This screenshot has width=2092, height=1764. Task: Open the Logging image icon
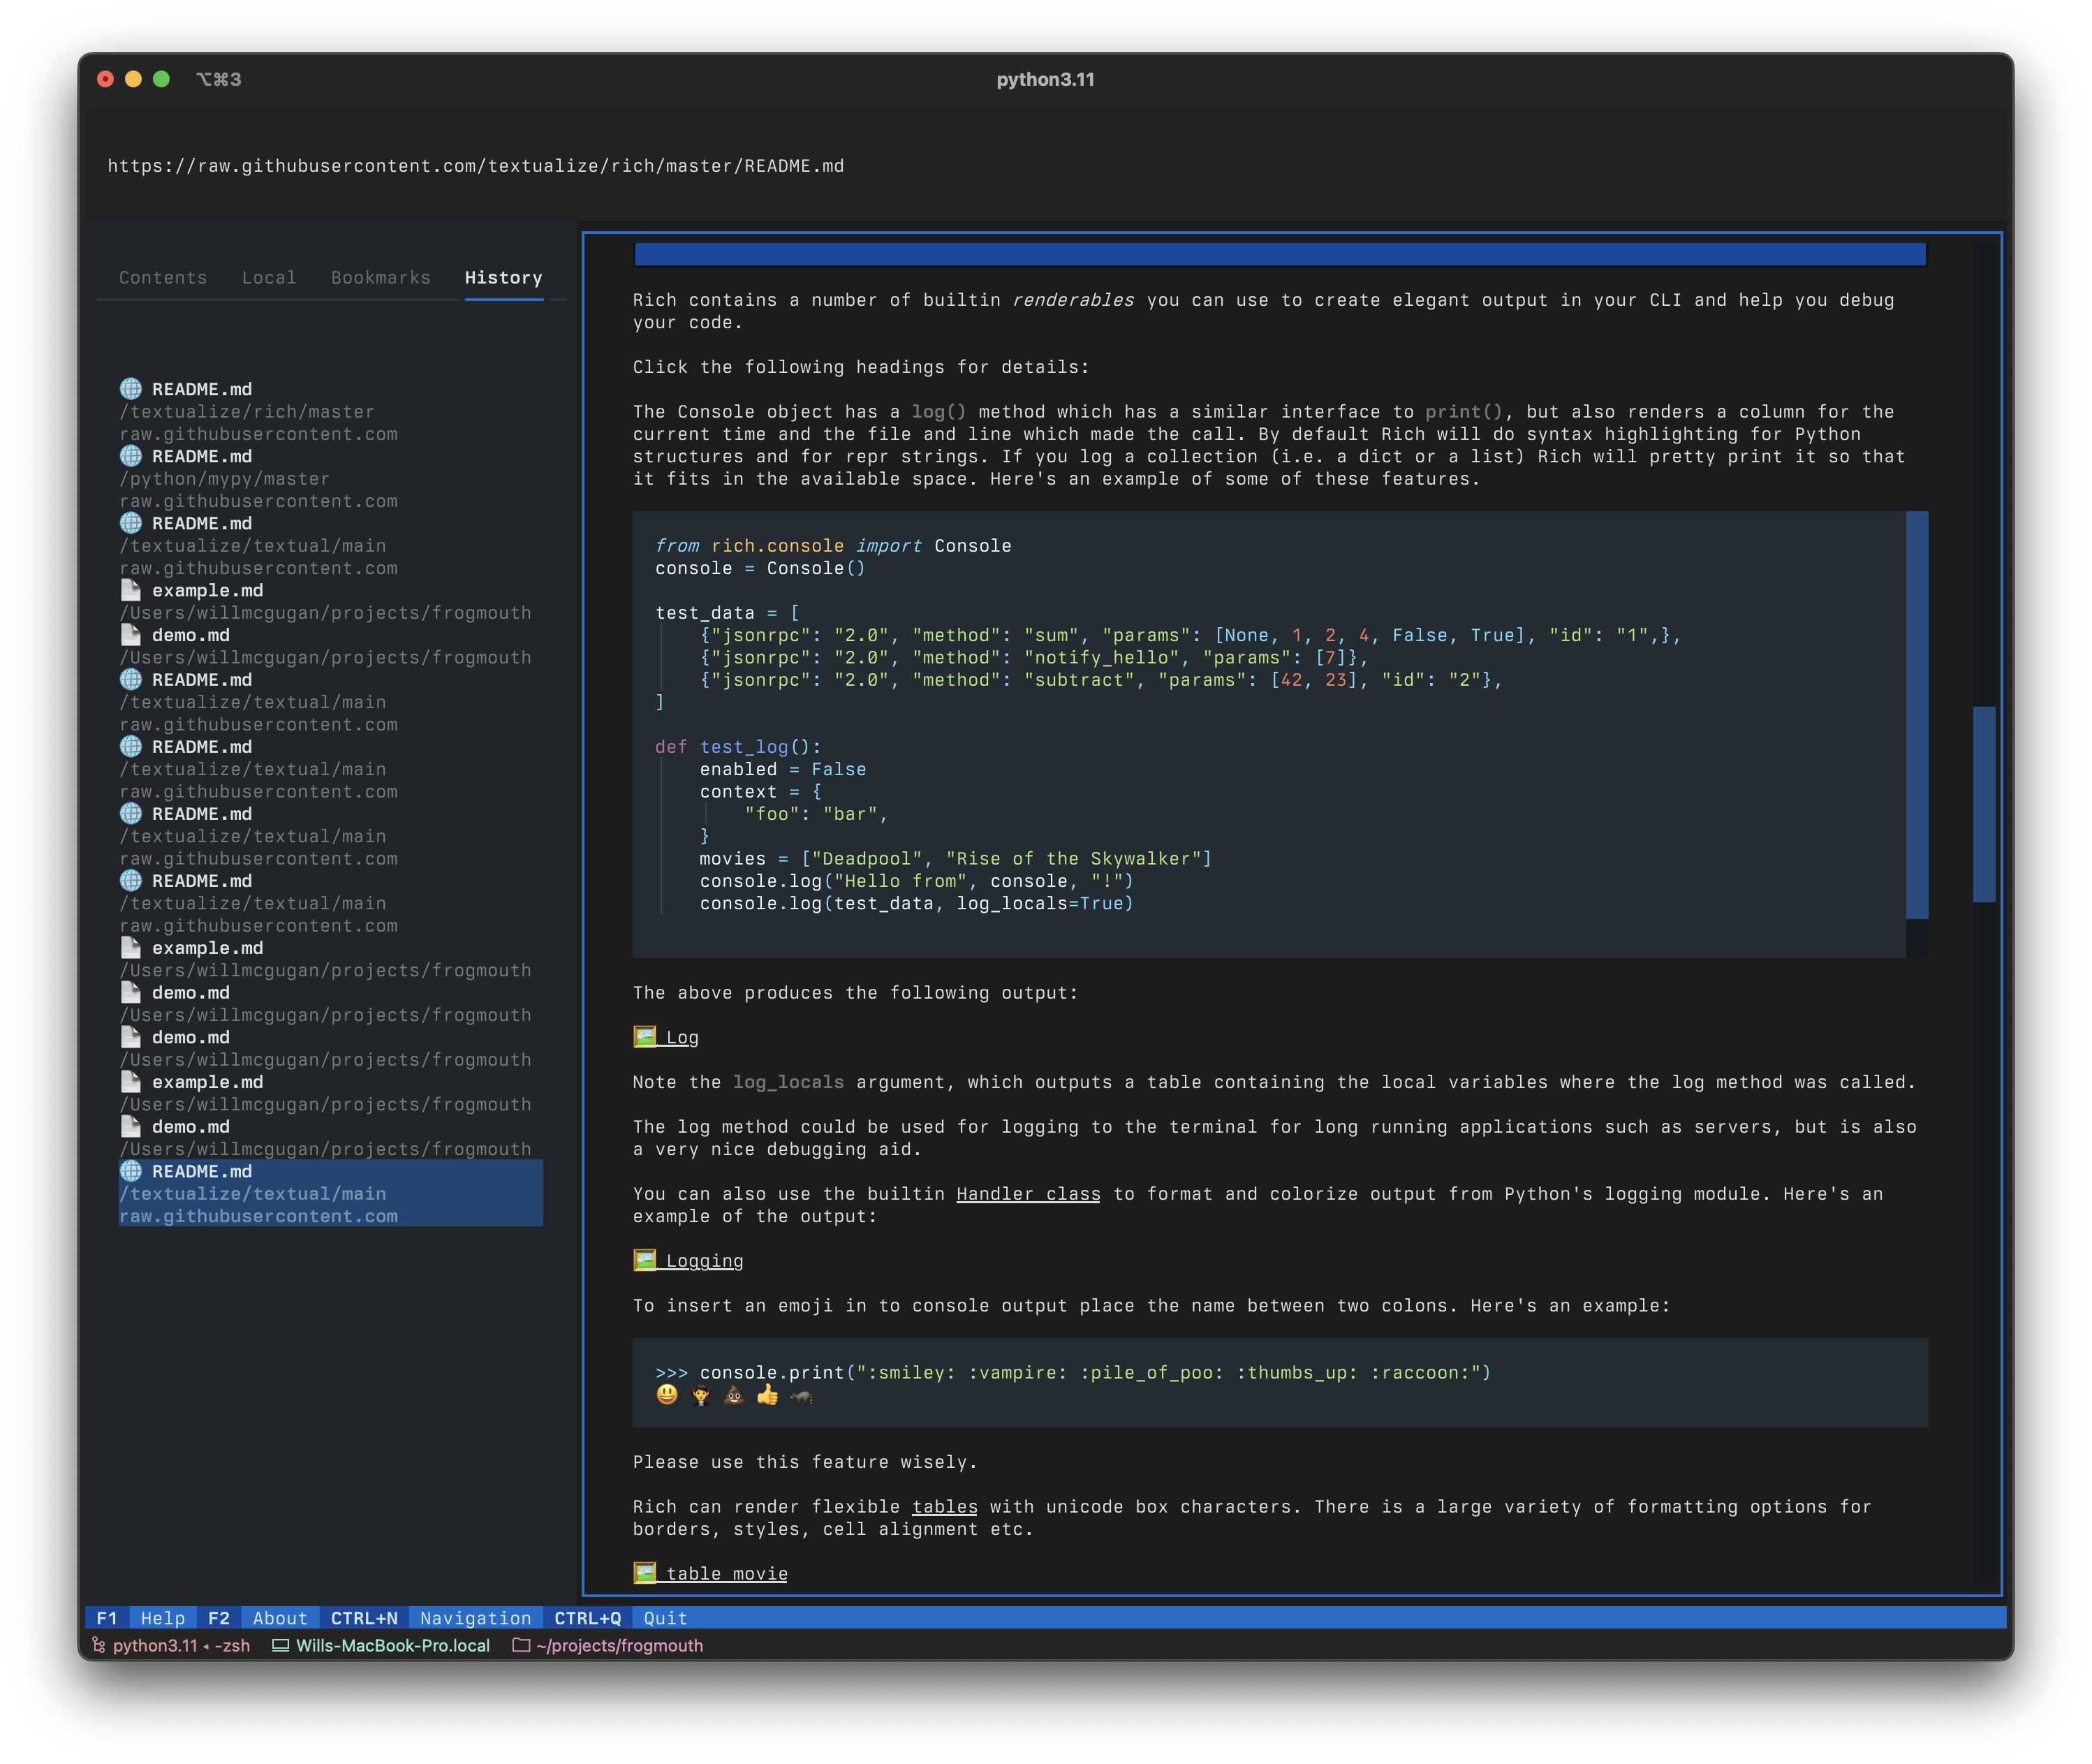click(644, 1260)
